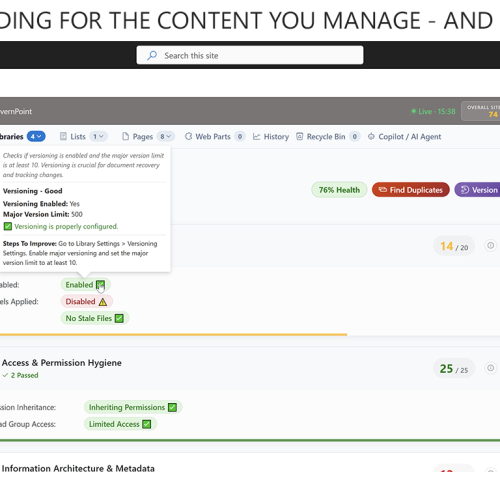Click the History chart icon
The image size is (500, 500).
coord(256,137)
